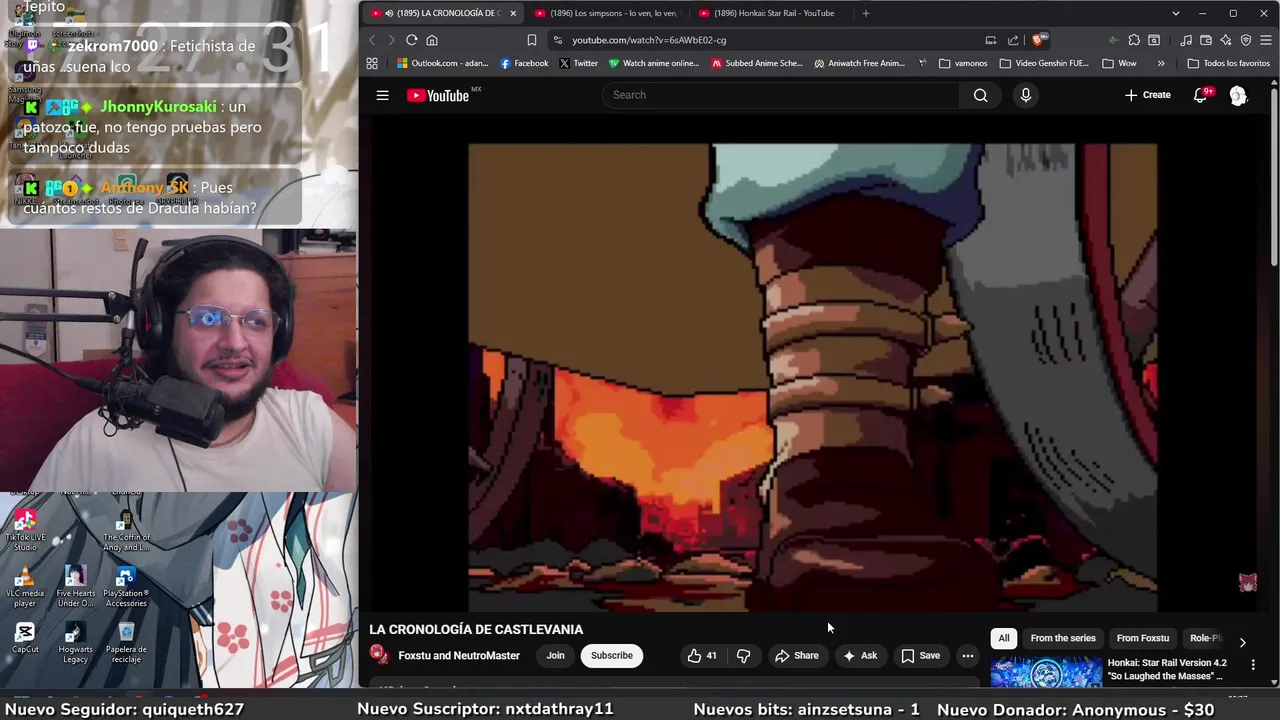This screenshot has height=720, width=1280.
Task: Open PlayStation Accessories desktop icon
Action: [x=126, y=587]
